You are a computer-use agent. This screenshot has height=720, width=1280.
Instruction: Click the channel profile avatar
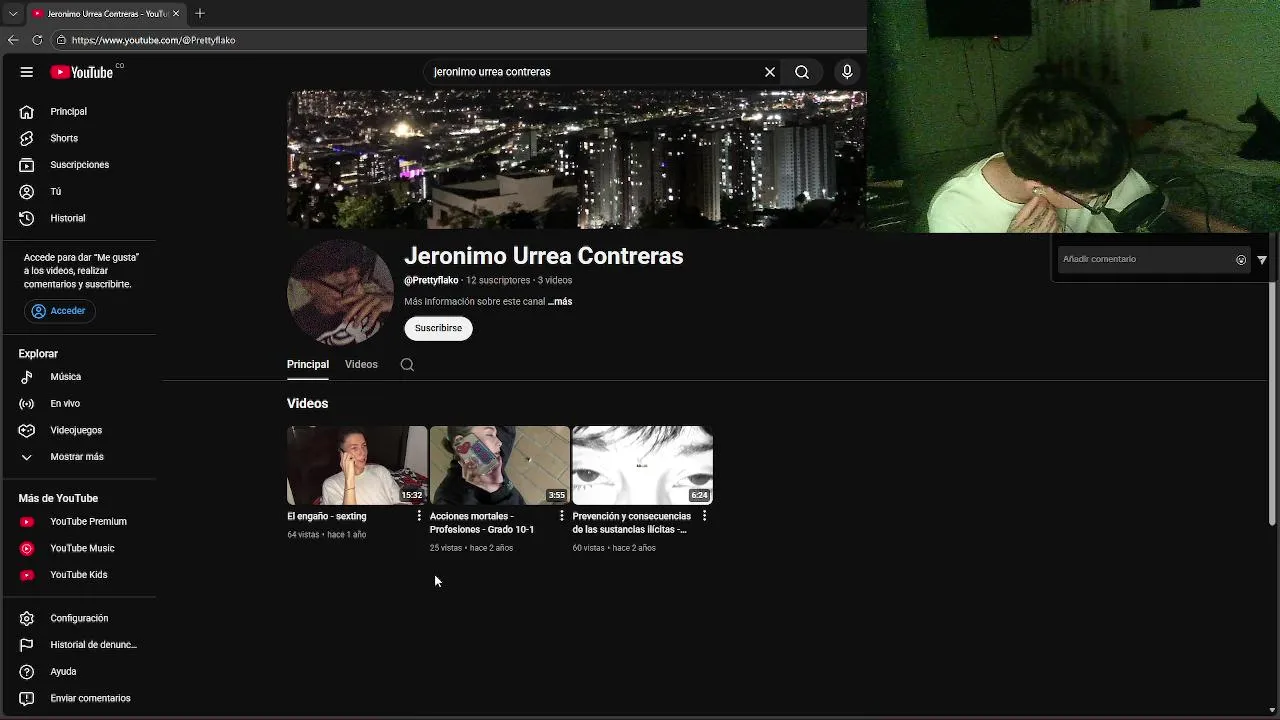point(340,292)
